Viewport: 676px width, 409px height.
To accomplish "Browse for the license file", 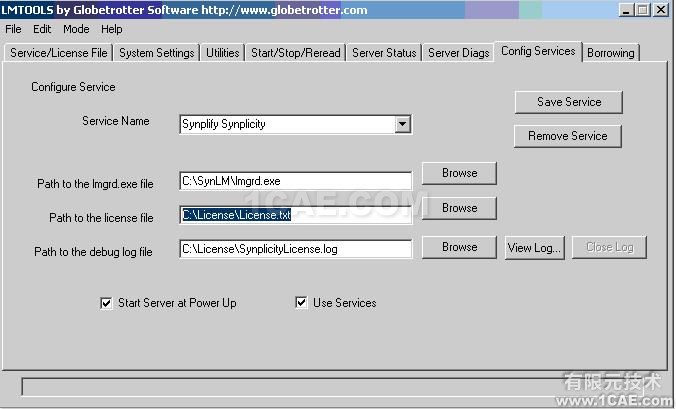I will (x=459, y=208).
